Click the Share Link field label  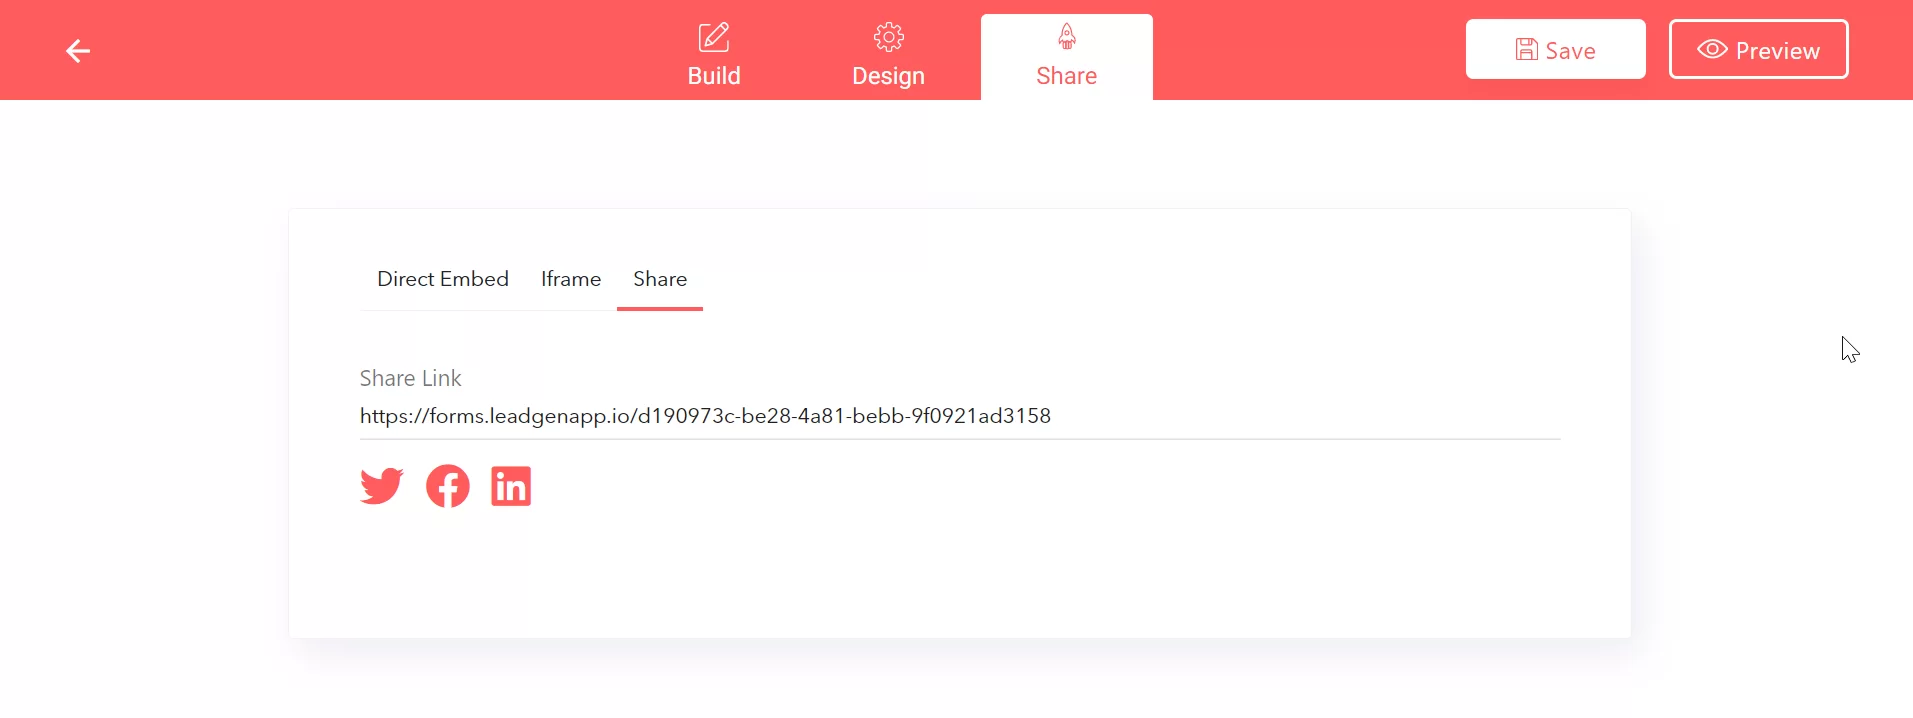pos(410,378)
